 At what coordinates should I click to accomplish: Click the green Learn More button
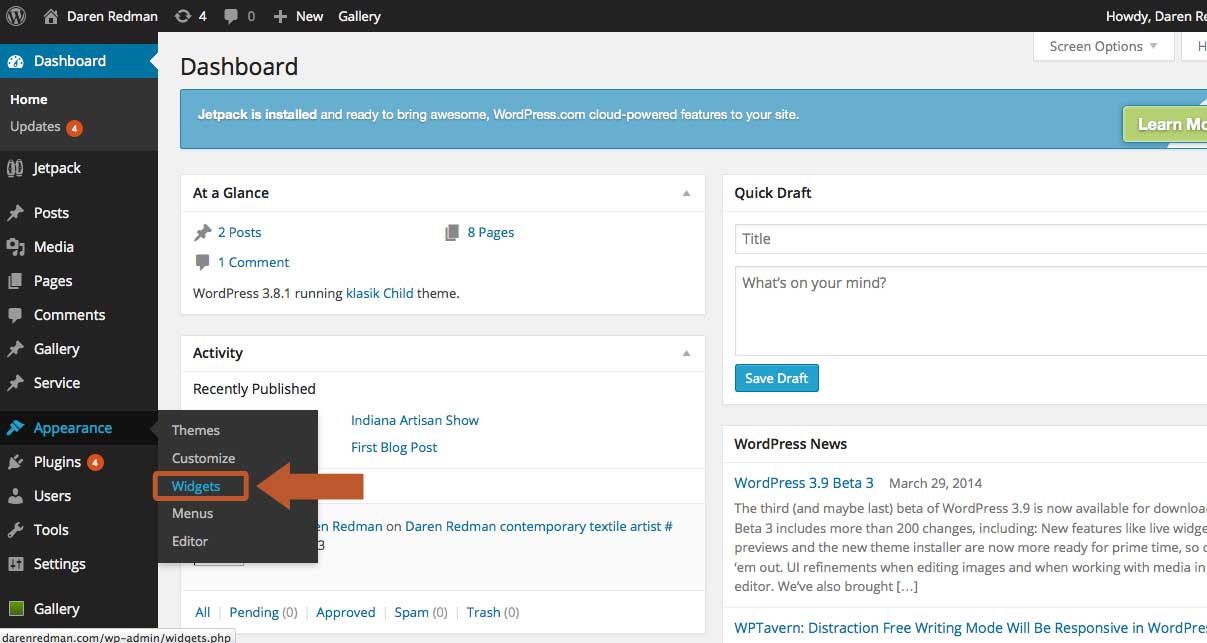tap(1166, 124)
